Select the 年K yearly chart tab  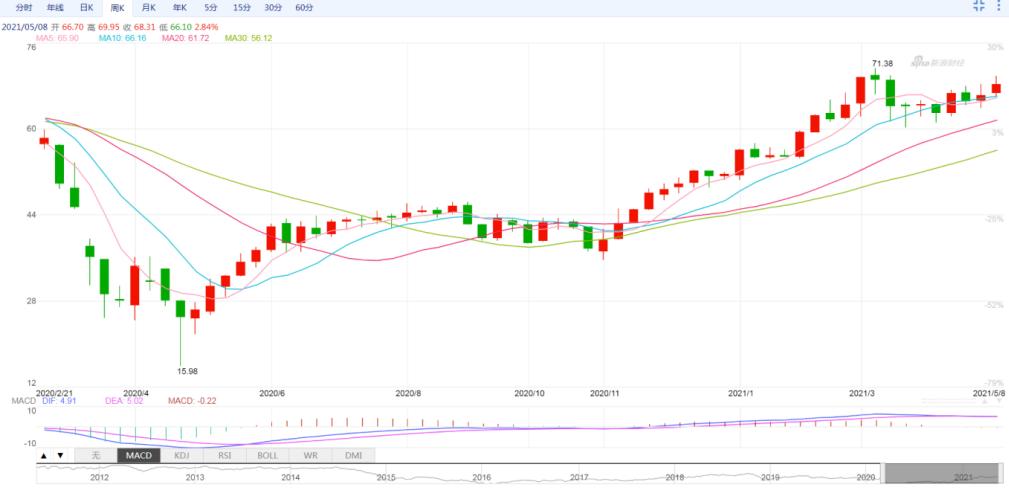click(180, 8)
